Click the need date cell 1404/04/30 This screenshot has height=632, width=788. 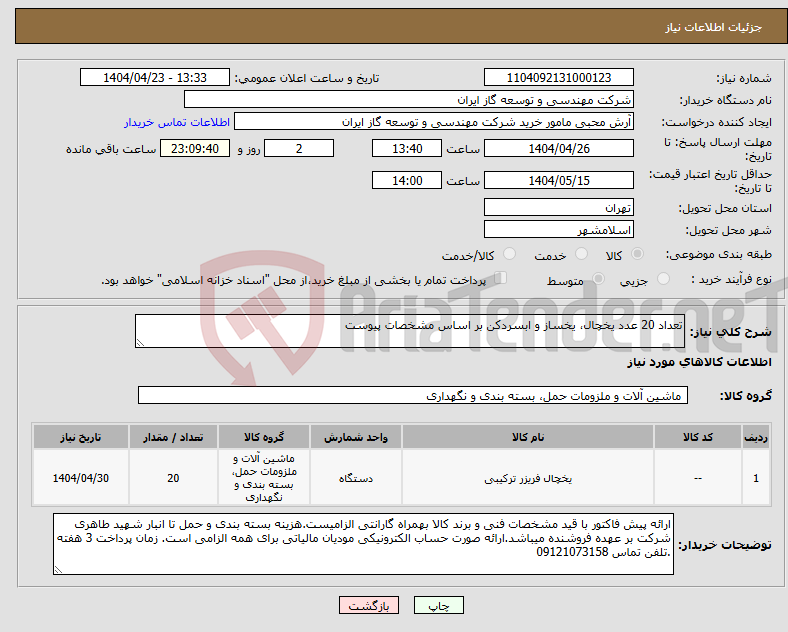coord(80,478)
